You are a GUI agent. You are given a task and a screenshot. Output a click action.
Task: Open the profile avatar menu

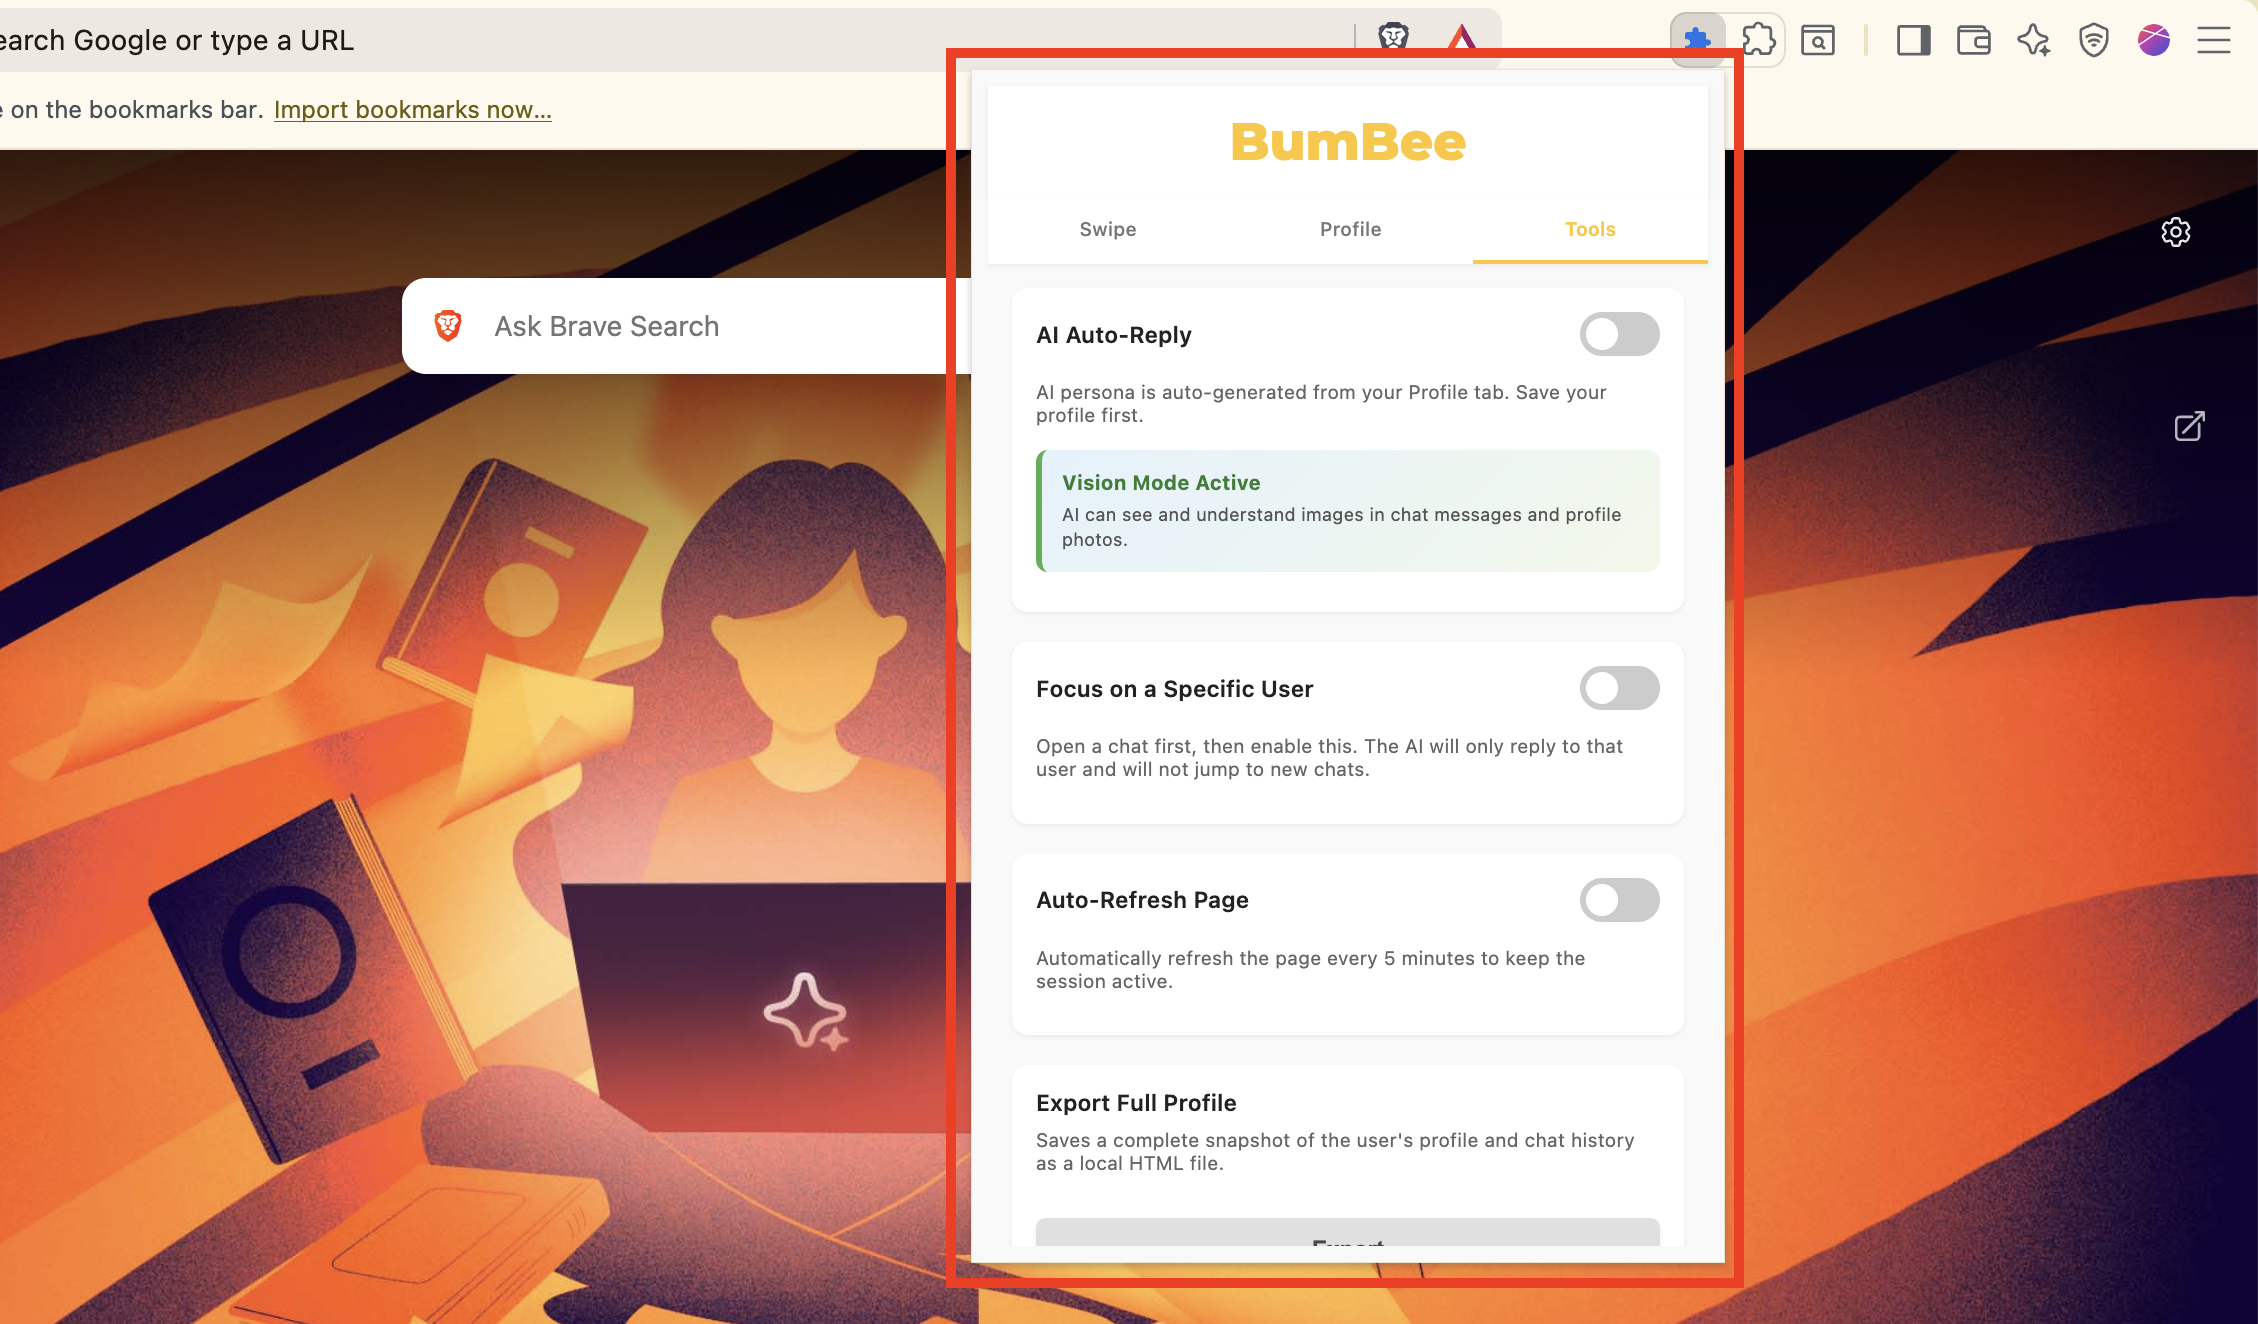click(x=2154, y=40)
